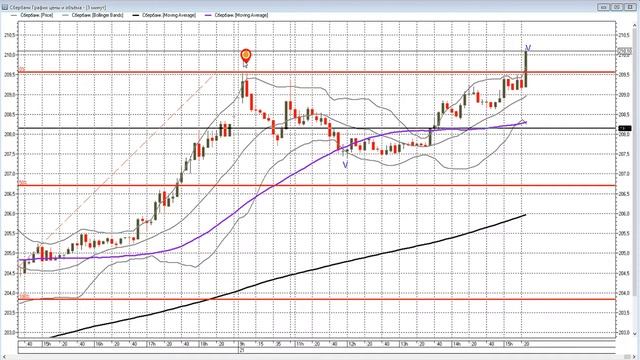Image resolution: width=640 pixels, height=360 pixels.
Task: Select the black horizontal line near 208.1
Action: (317, 128)
